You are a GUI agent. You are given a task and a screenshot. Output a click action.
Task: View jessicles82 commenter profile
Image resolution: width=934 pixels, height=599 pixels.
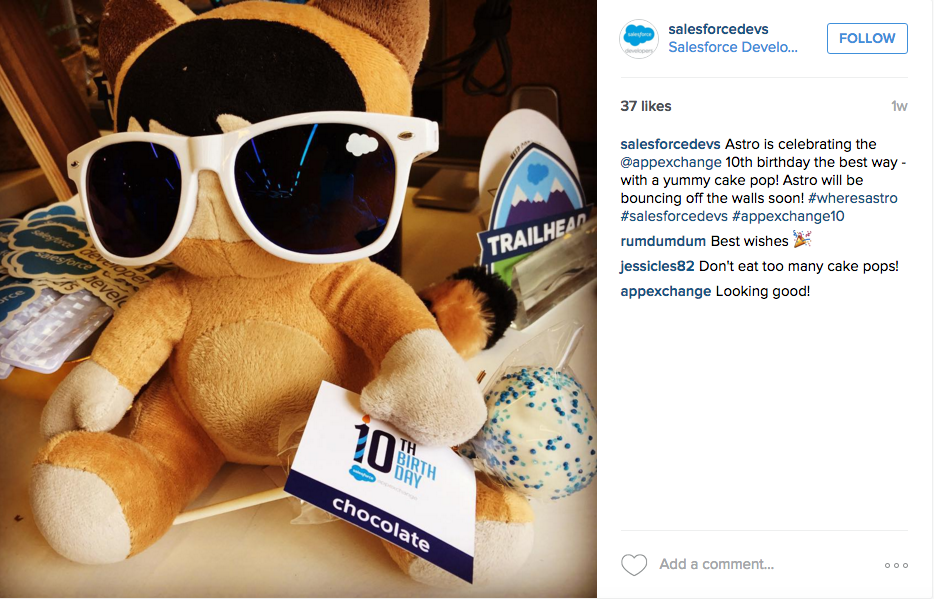pos(657,266)
